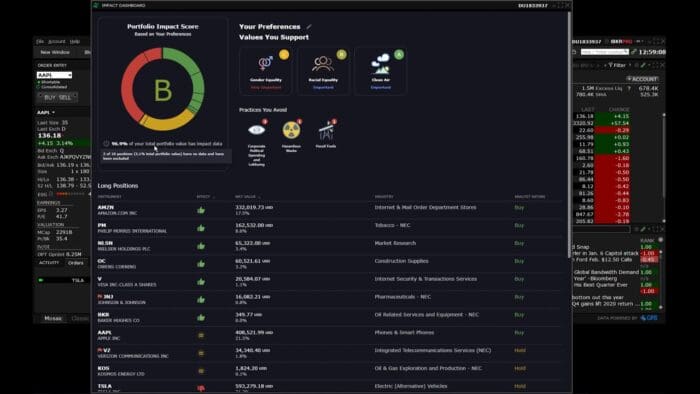
Task: Click the Phones & Smart Phones industry cell
Action: (x=404, y=332)
